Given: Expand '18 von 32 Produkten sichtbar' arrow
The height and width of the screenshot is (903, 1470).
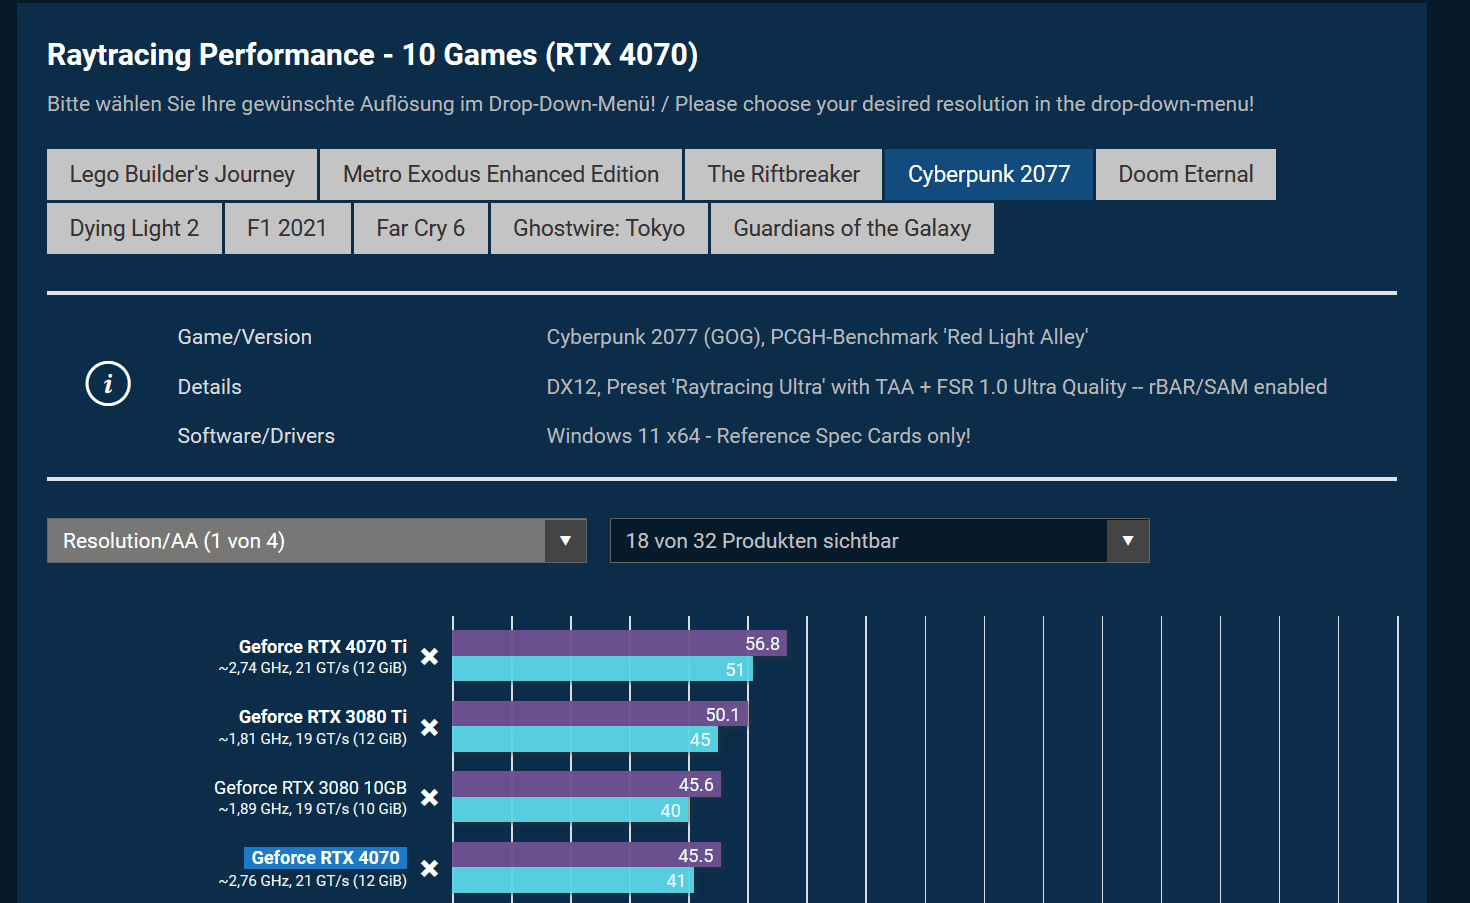Looking at the screenshot, I should coord(1128,541).
